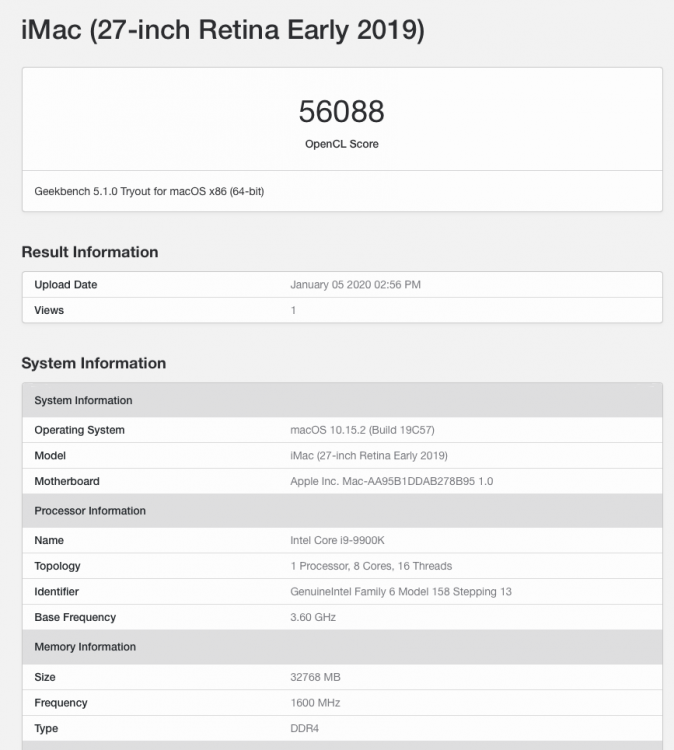Click the 56088 OpenCL score number
Screen dimensions: 674x750
pyautogui.click(x=342, y=111)
